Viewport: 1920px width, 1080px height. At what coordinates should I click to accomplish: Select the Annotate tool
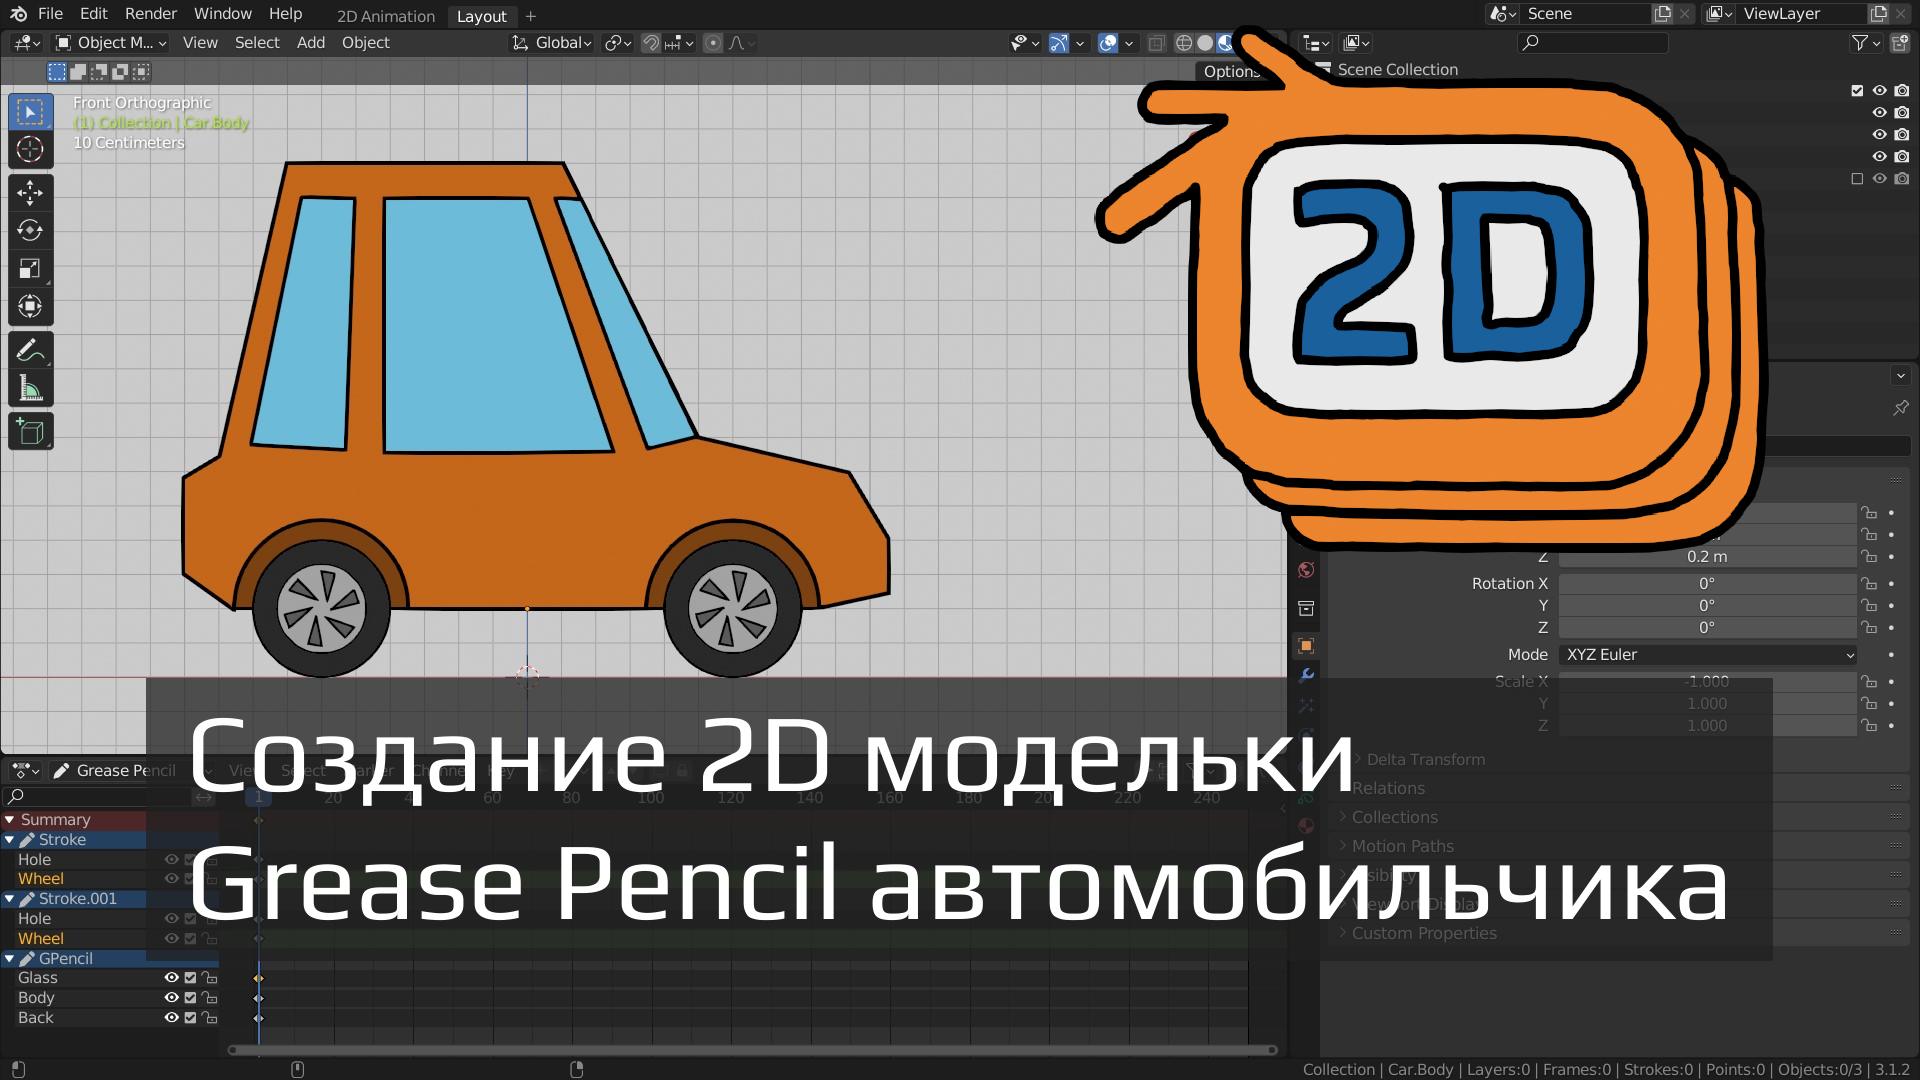[x=30, y=349]
